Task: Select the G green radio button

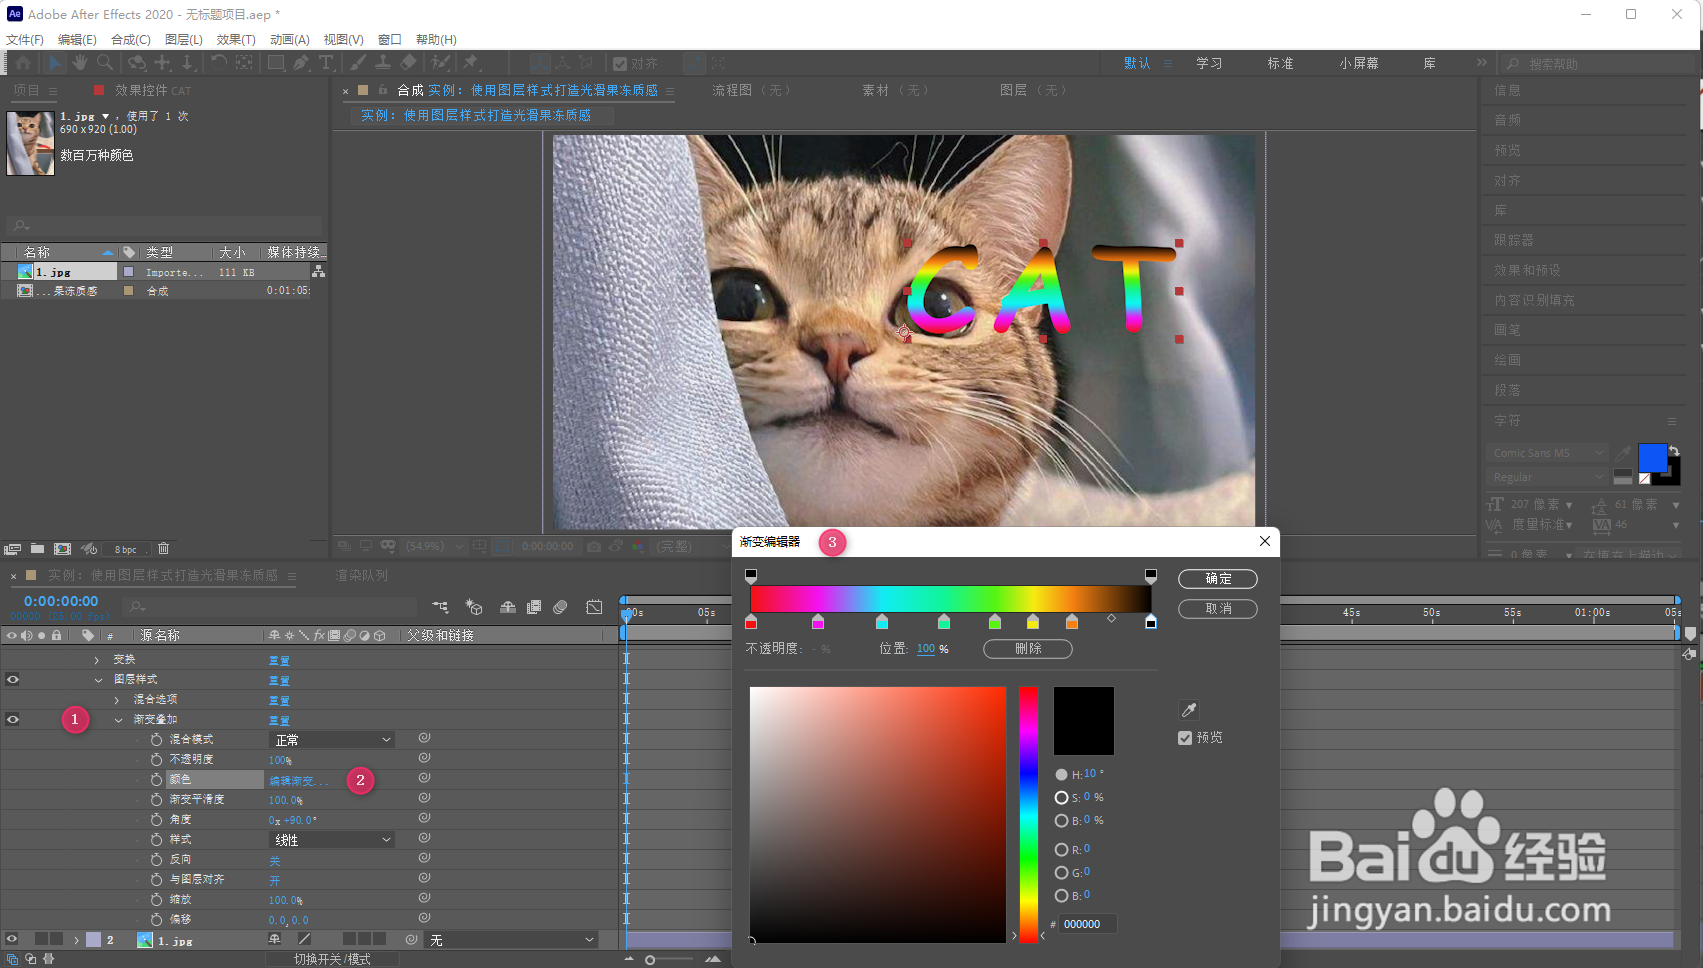Action: click(1061, 872)
